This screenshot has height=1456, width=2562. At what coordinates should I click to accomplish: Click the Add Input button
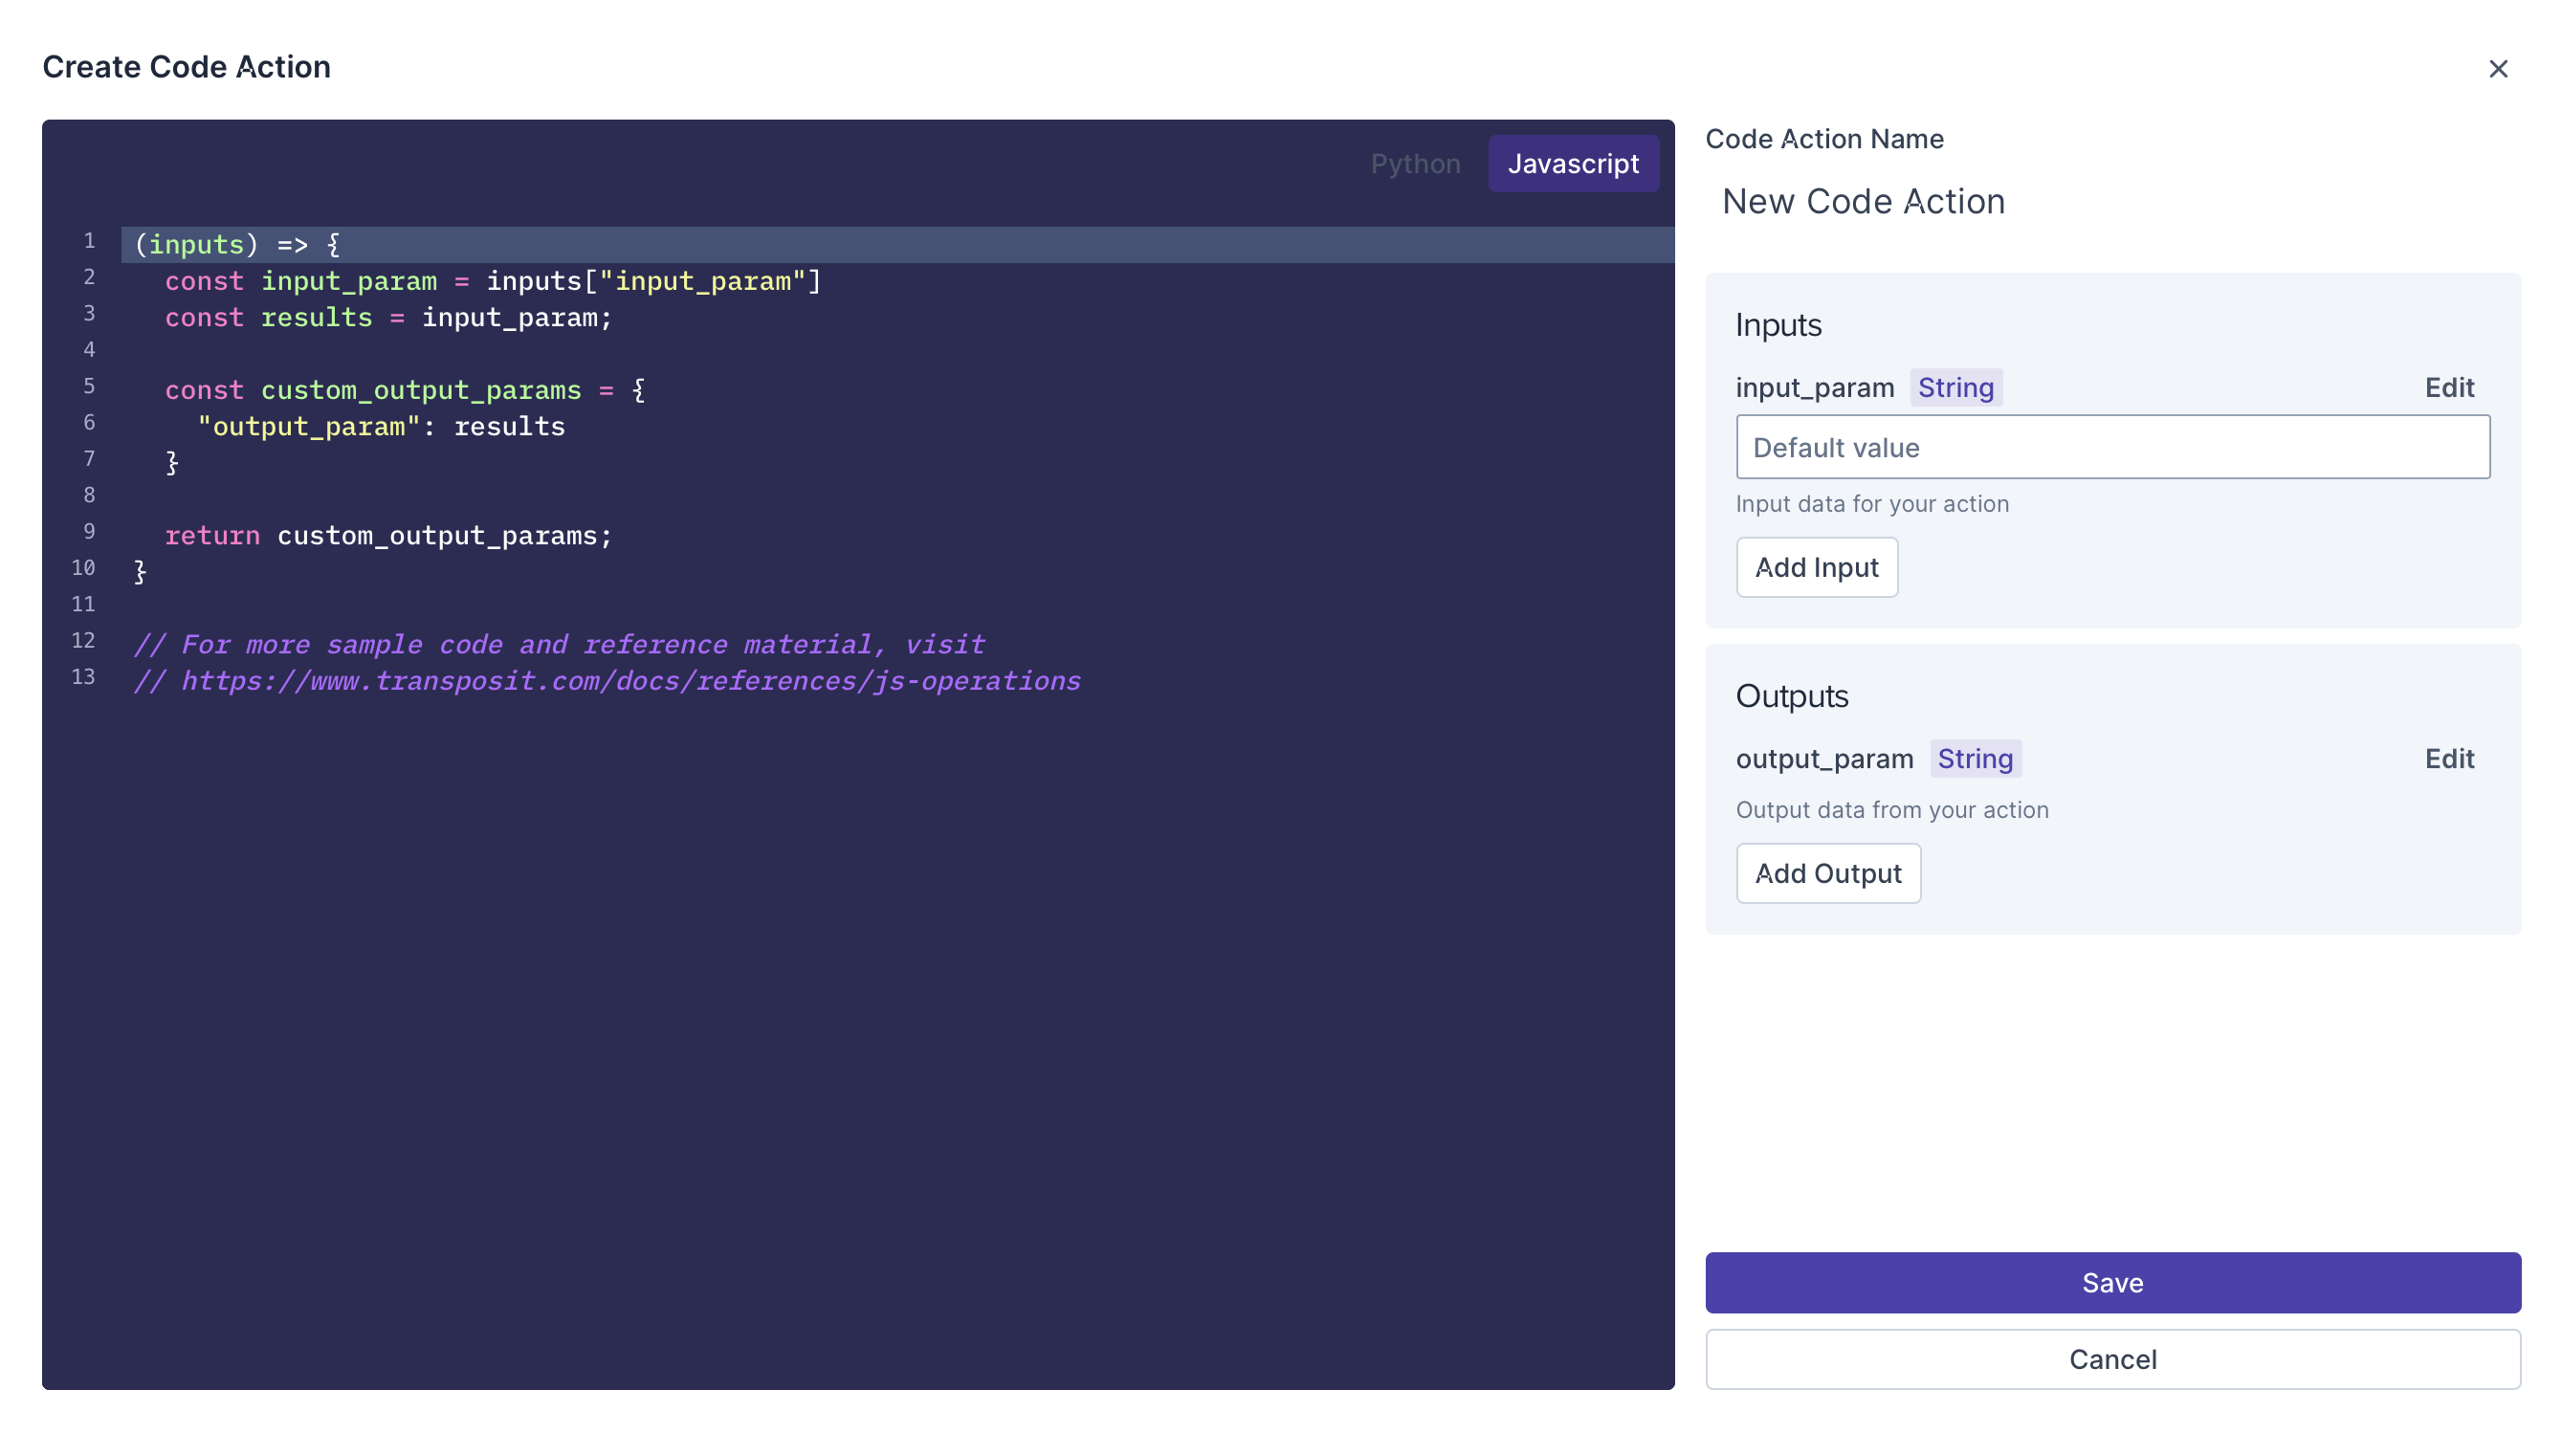click(x=1815, y=567)
